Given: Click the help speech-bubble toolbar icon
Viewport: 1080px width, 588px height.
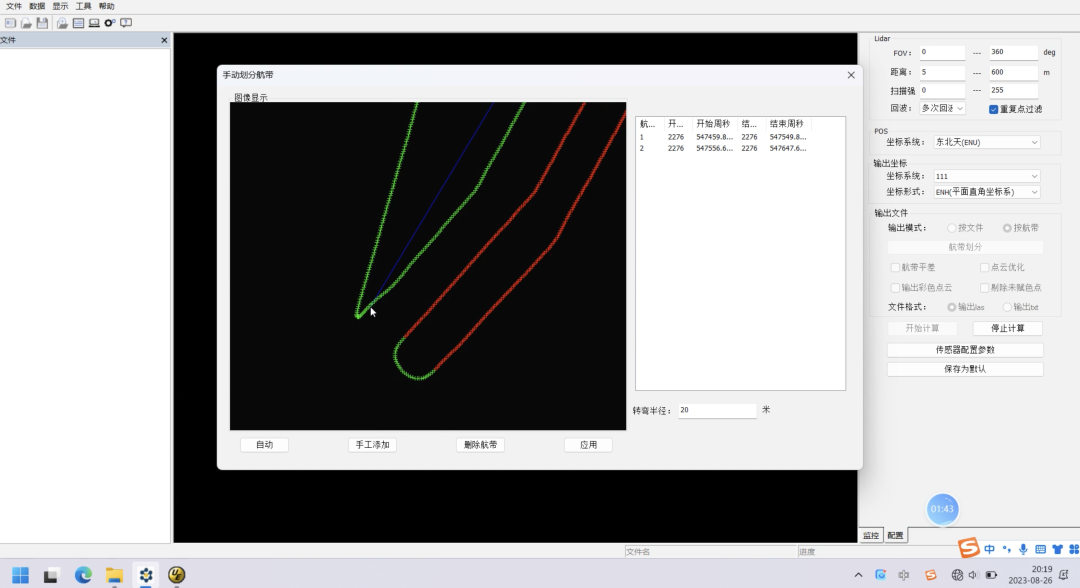Looking at the screenshot, I should 126,23.
